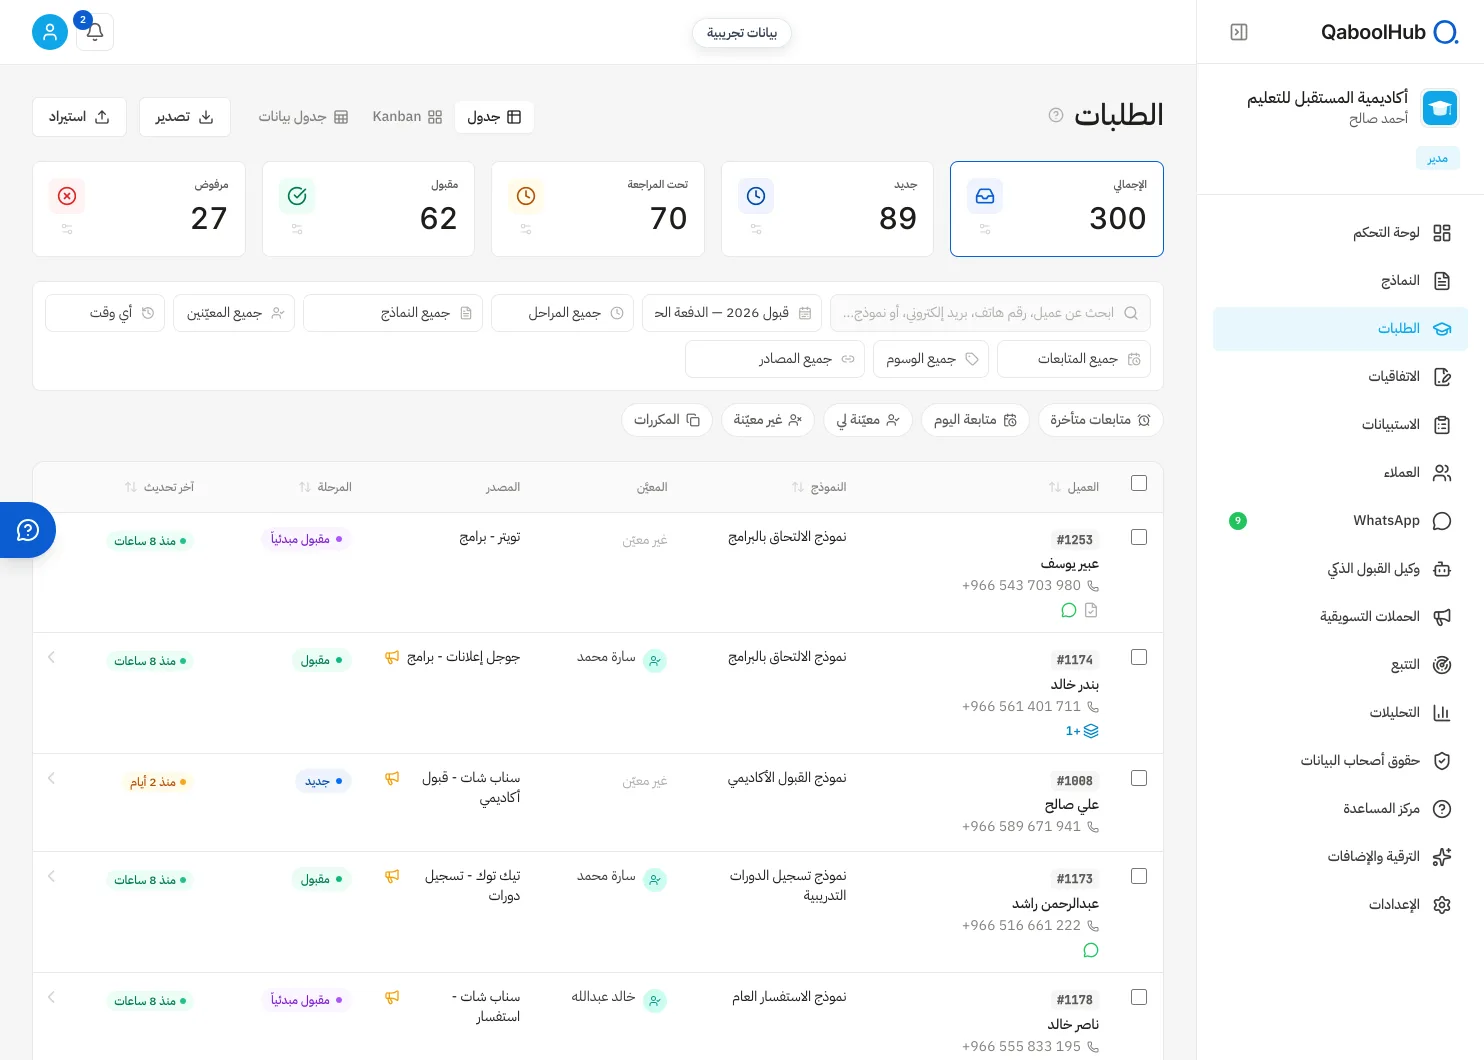Screen dimensions: 1484x1060
Task: Click the +1 duplicates icon for بندر خالد
Action: 1082,731
